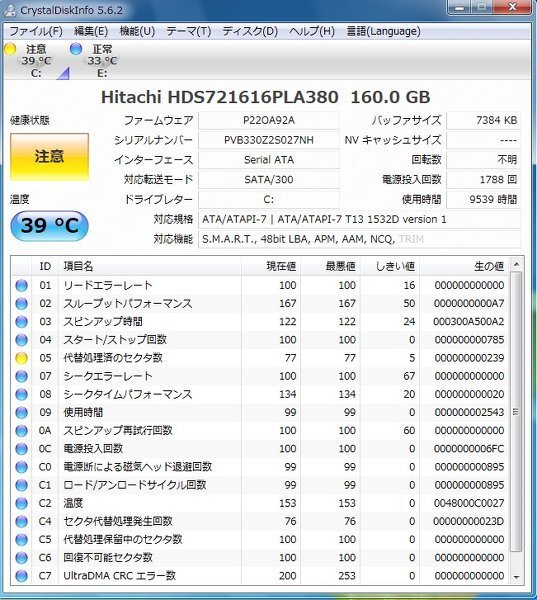
Task: Click the status dot for ID C2 温度
Action: (x=21, y=504)
